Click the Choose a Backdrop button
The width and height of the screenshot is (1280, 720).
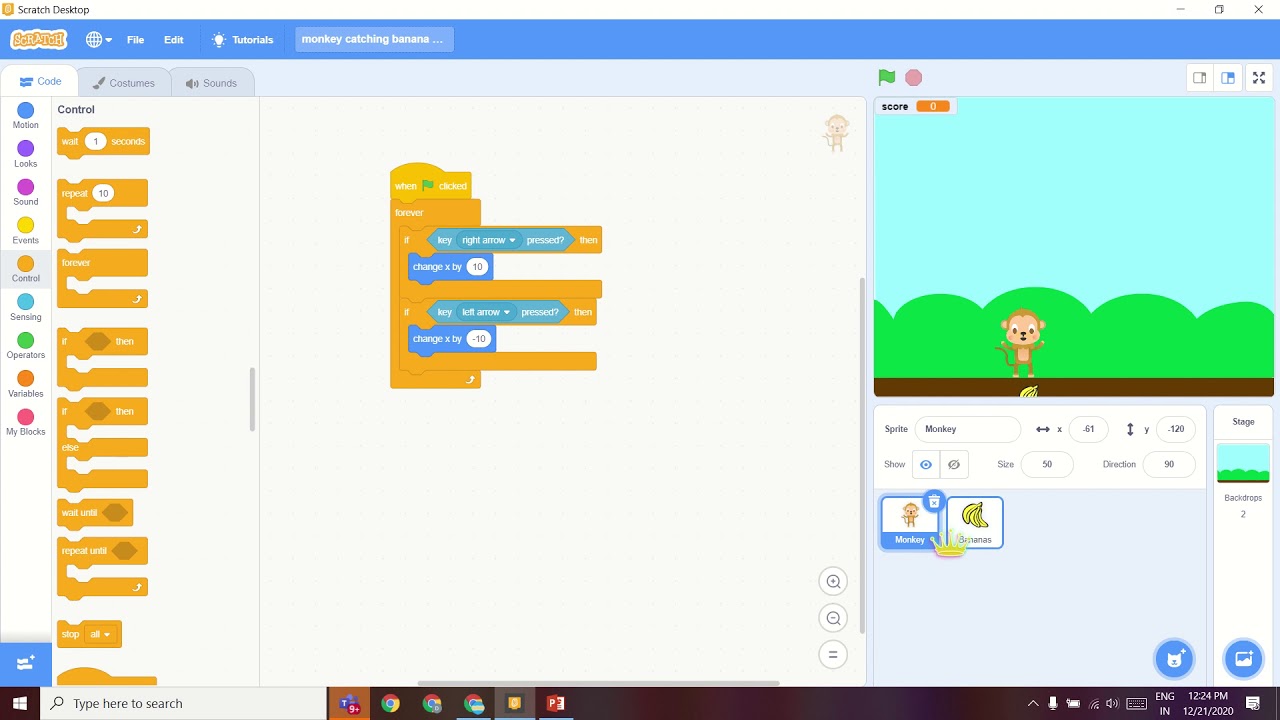1244,659
